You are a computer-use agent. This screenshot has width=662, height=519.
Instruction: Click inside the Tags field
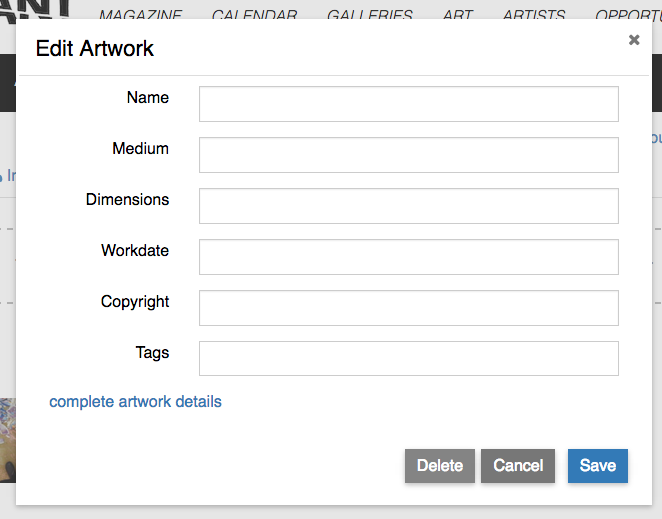[x=408, y=359]
